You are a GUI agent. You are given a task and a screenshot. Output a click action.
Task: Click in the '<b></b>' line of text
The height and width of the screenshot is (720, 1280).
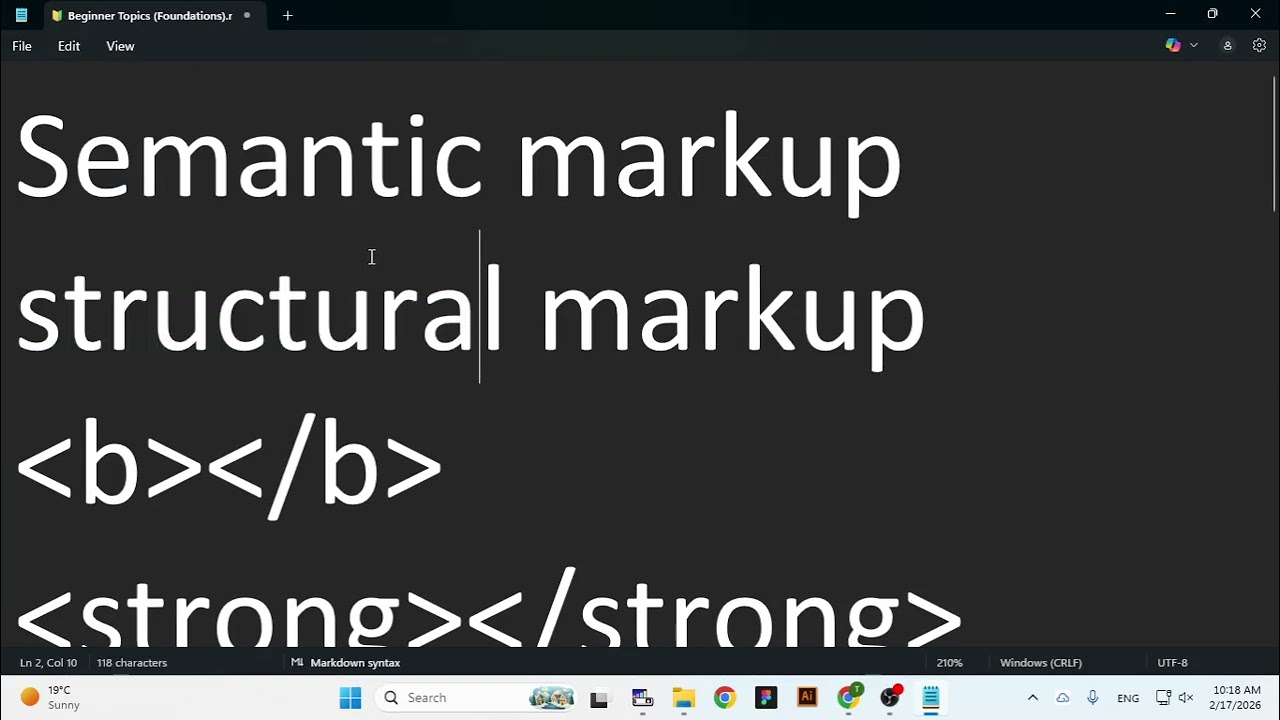click(229, 466)
